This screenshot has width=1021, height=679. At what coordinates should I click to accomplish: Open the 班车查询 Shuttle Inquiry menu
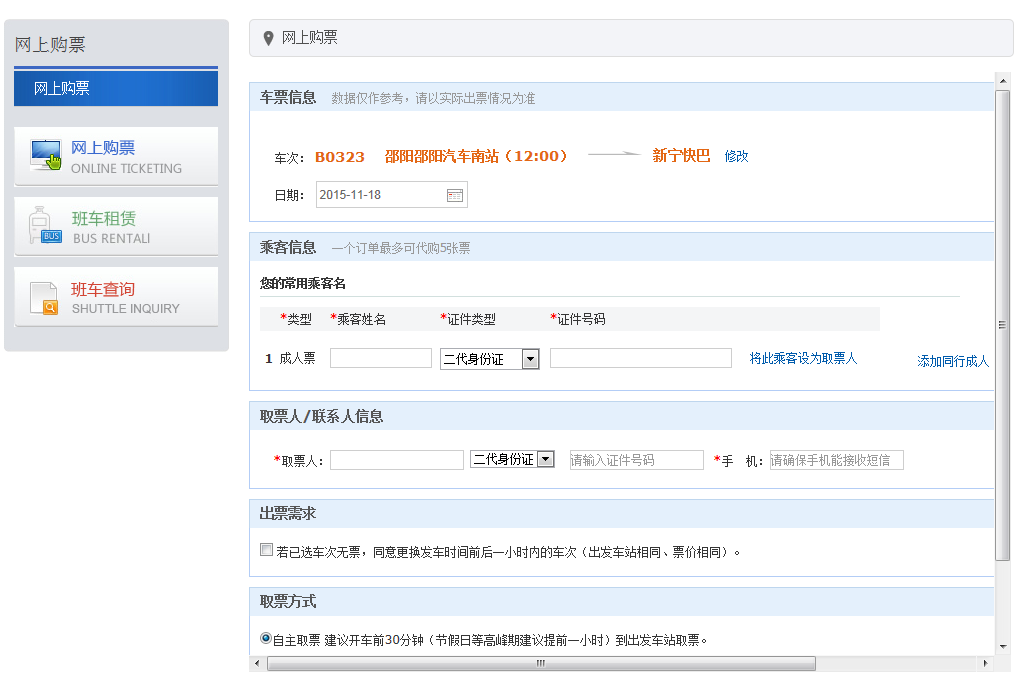tap(116, 297)
